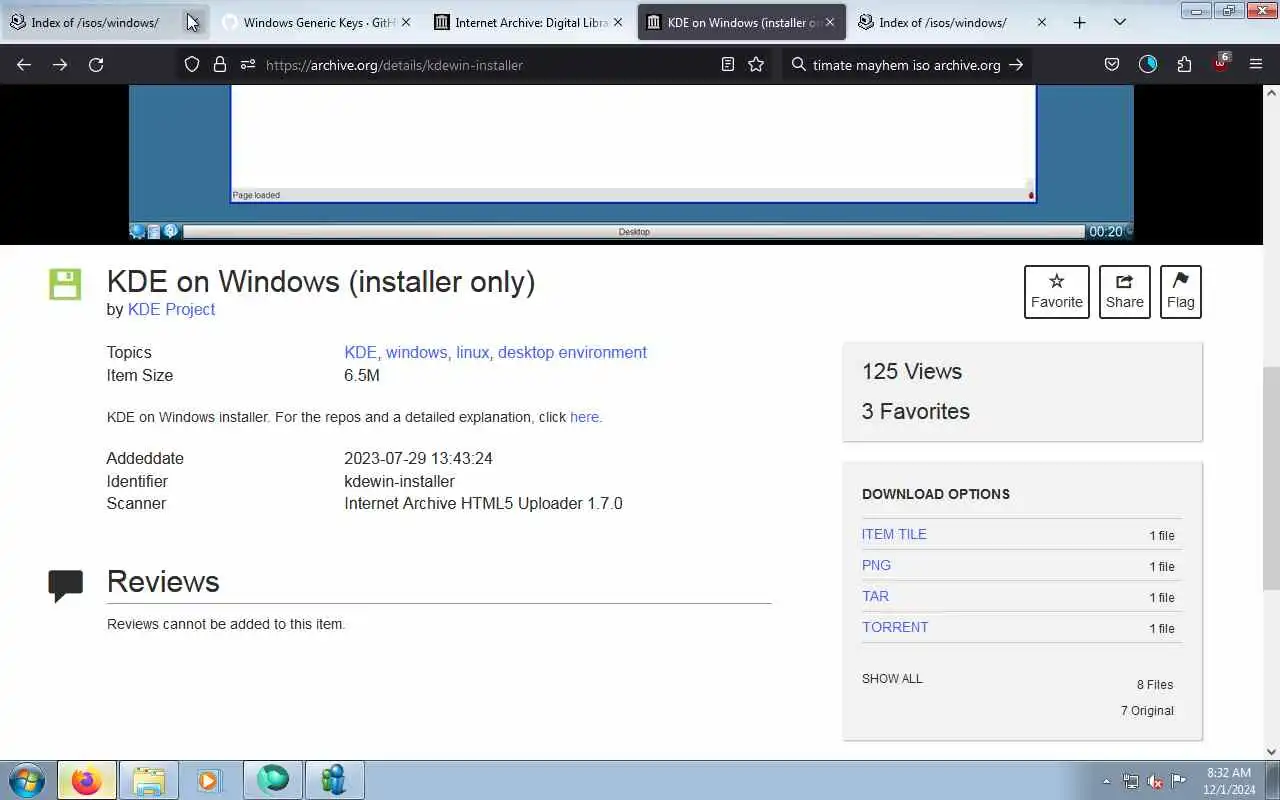Download the ITEM TILE file
The width and height of the screenshot is (1280, 800).
point(894,534)
